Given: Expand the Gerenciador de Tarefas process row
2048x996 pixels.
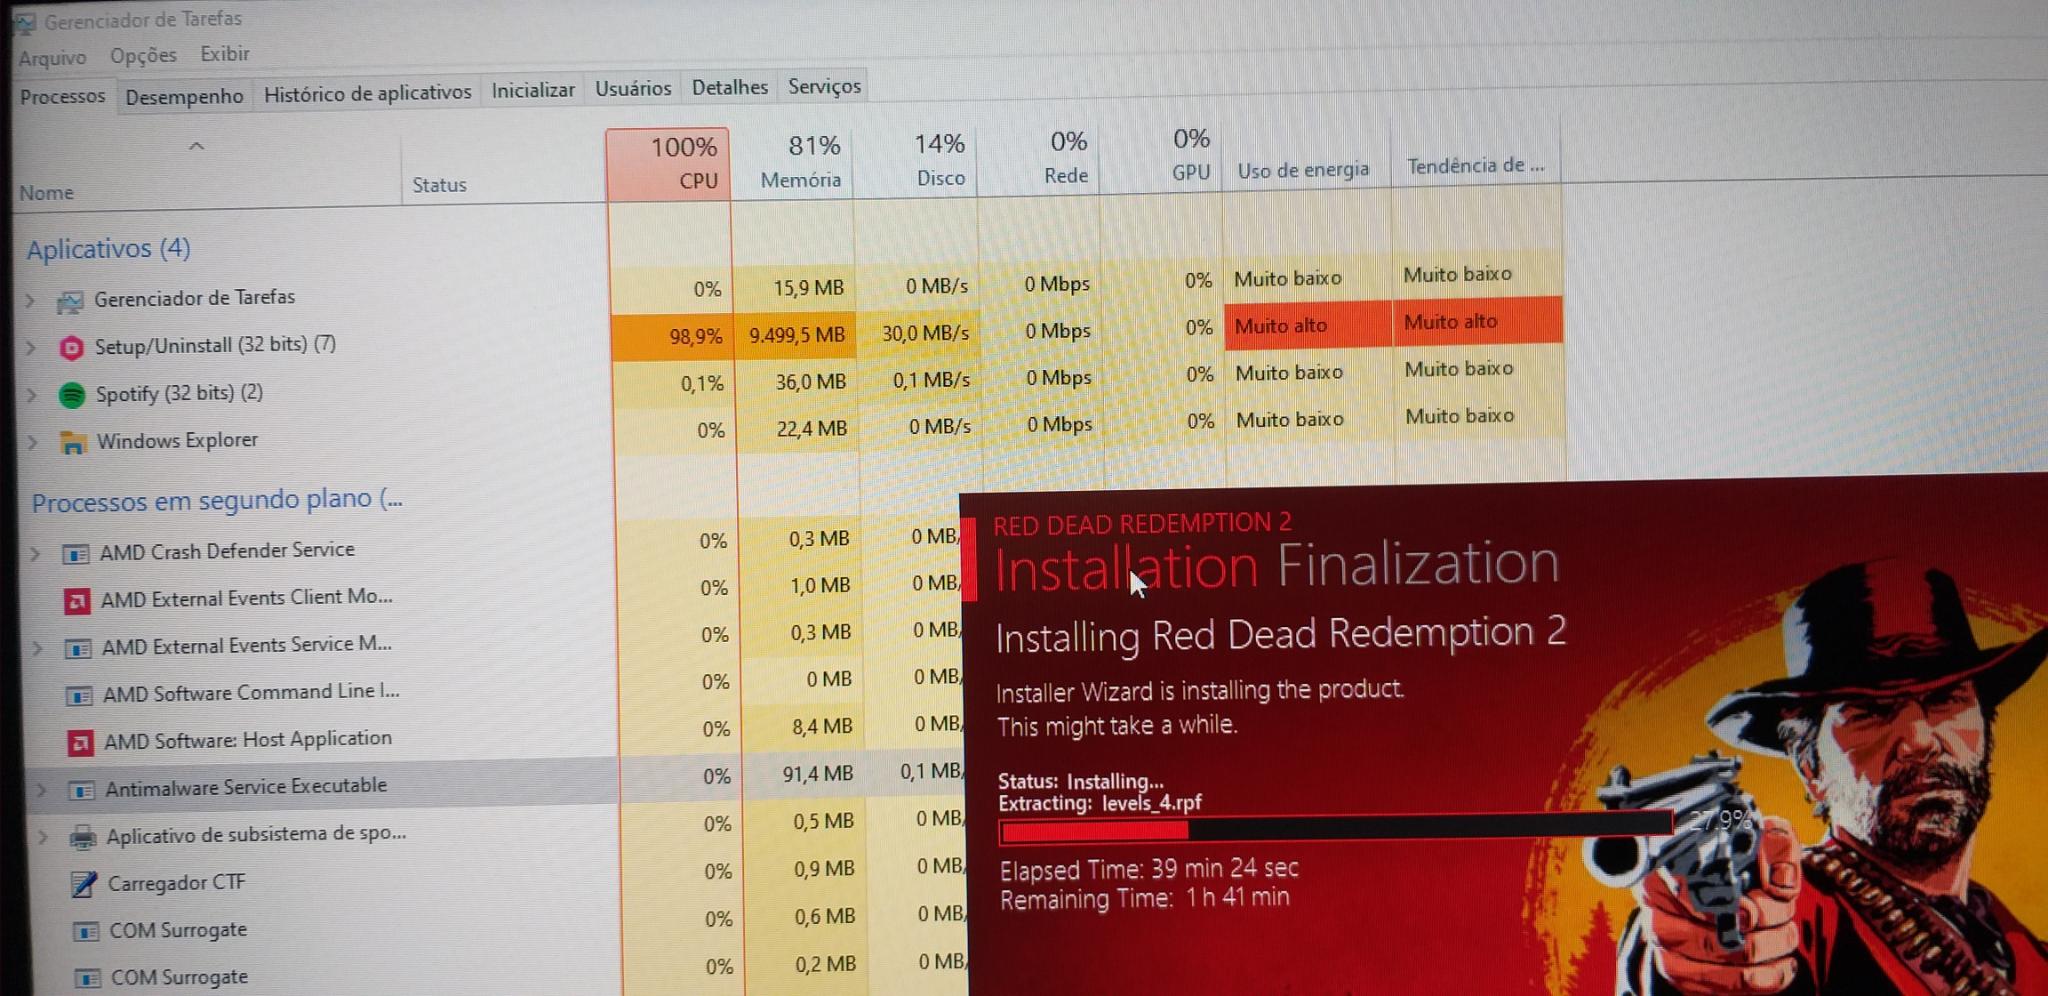Looking at the screenshot, I should [x=30, y=300].
